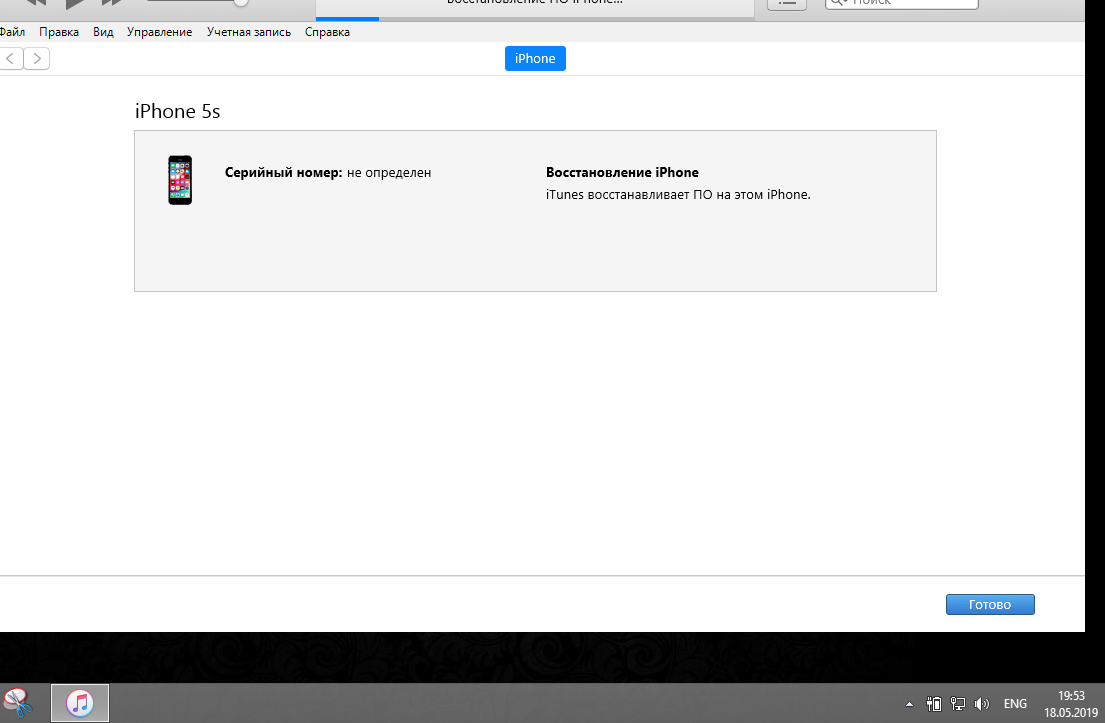Image resolution: width=1105 pixels, height=723 pixels.
Task: Click the Поиск search field
Action: (901, 4)
